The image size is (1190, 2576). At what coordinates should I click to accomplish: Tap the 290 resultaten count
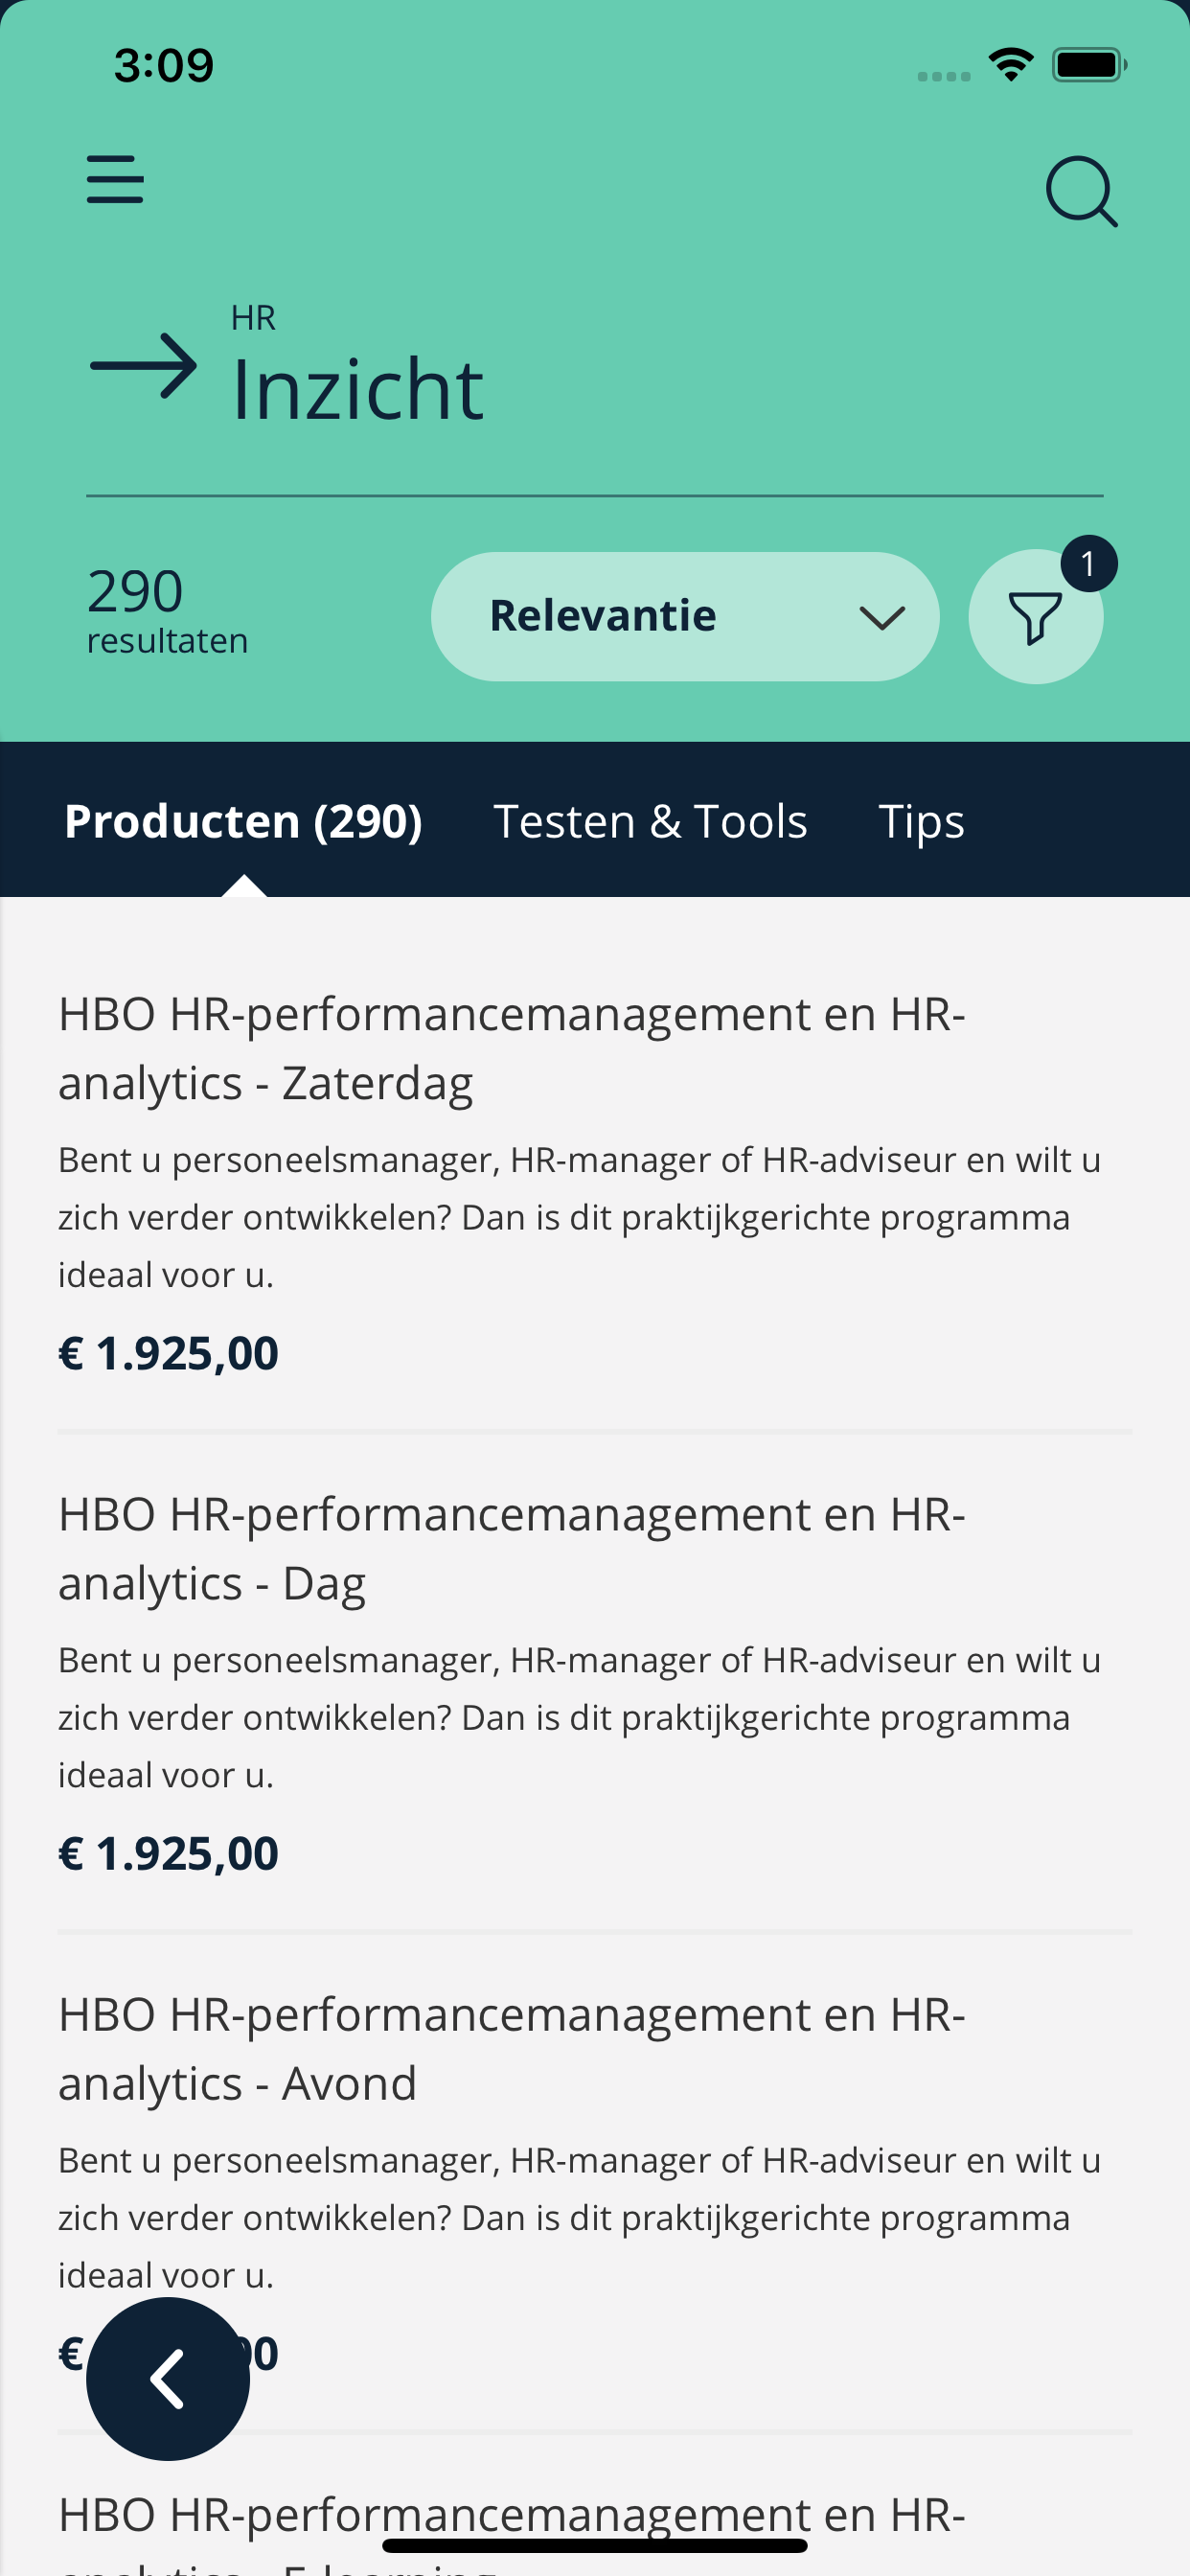coord(167,609)
